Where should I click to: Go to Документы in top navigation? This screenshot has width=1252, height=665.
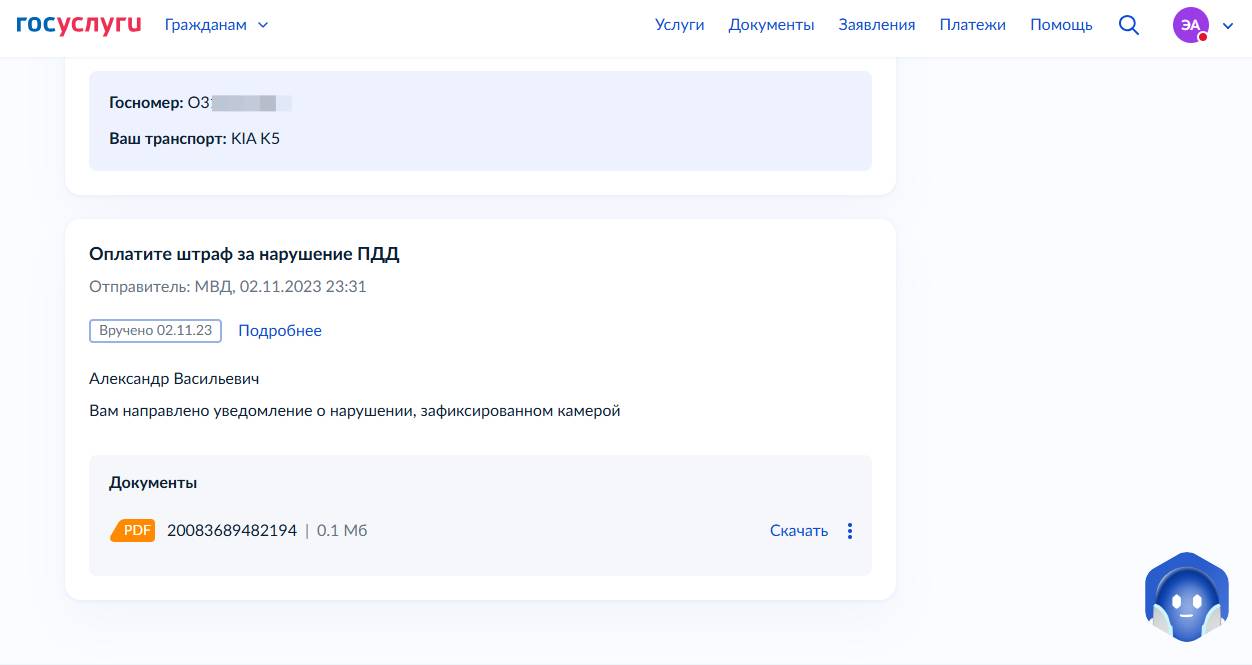click(771, 25)
